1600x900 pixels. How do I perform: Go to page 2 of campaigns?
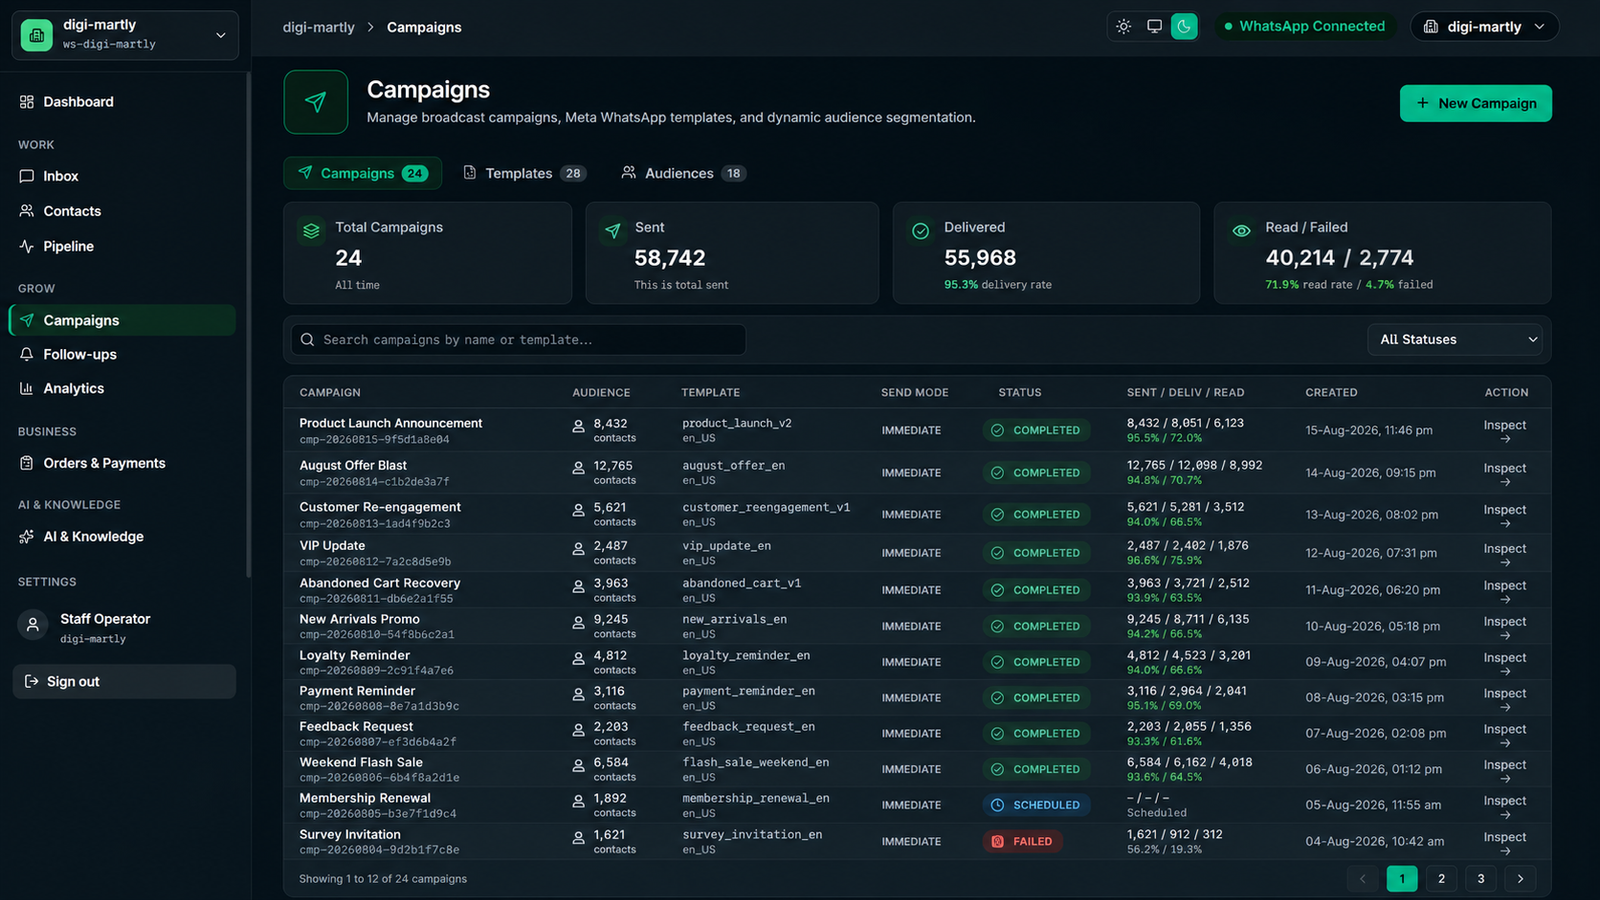click(1441, 879)
